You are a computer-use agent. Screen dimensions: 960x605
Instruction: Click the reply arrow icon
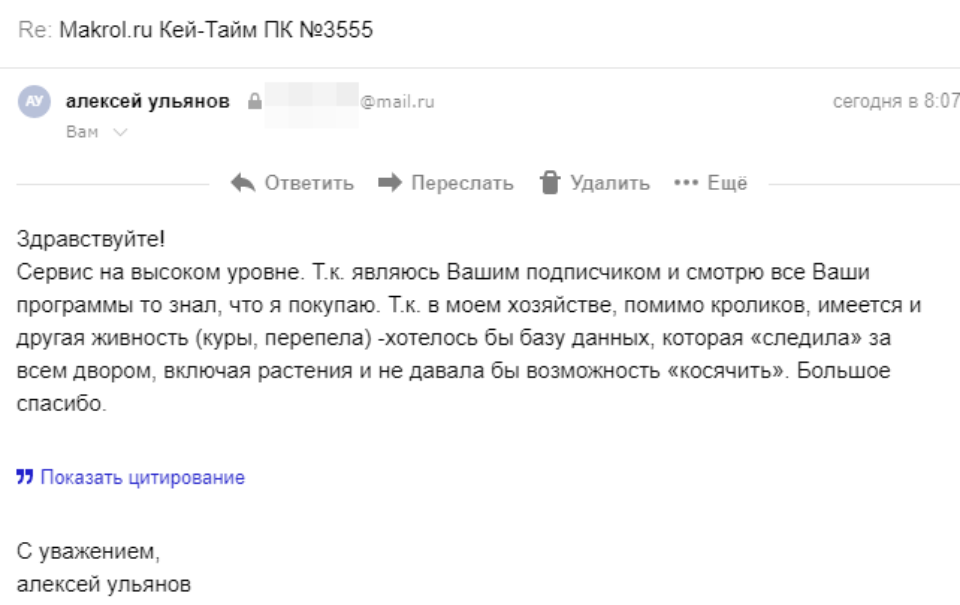point(242,183)
